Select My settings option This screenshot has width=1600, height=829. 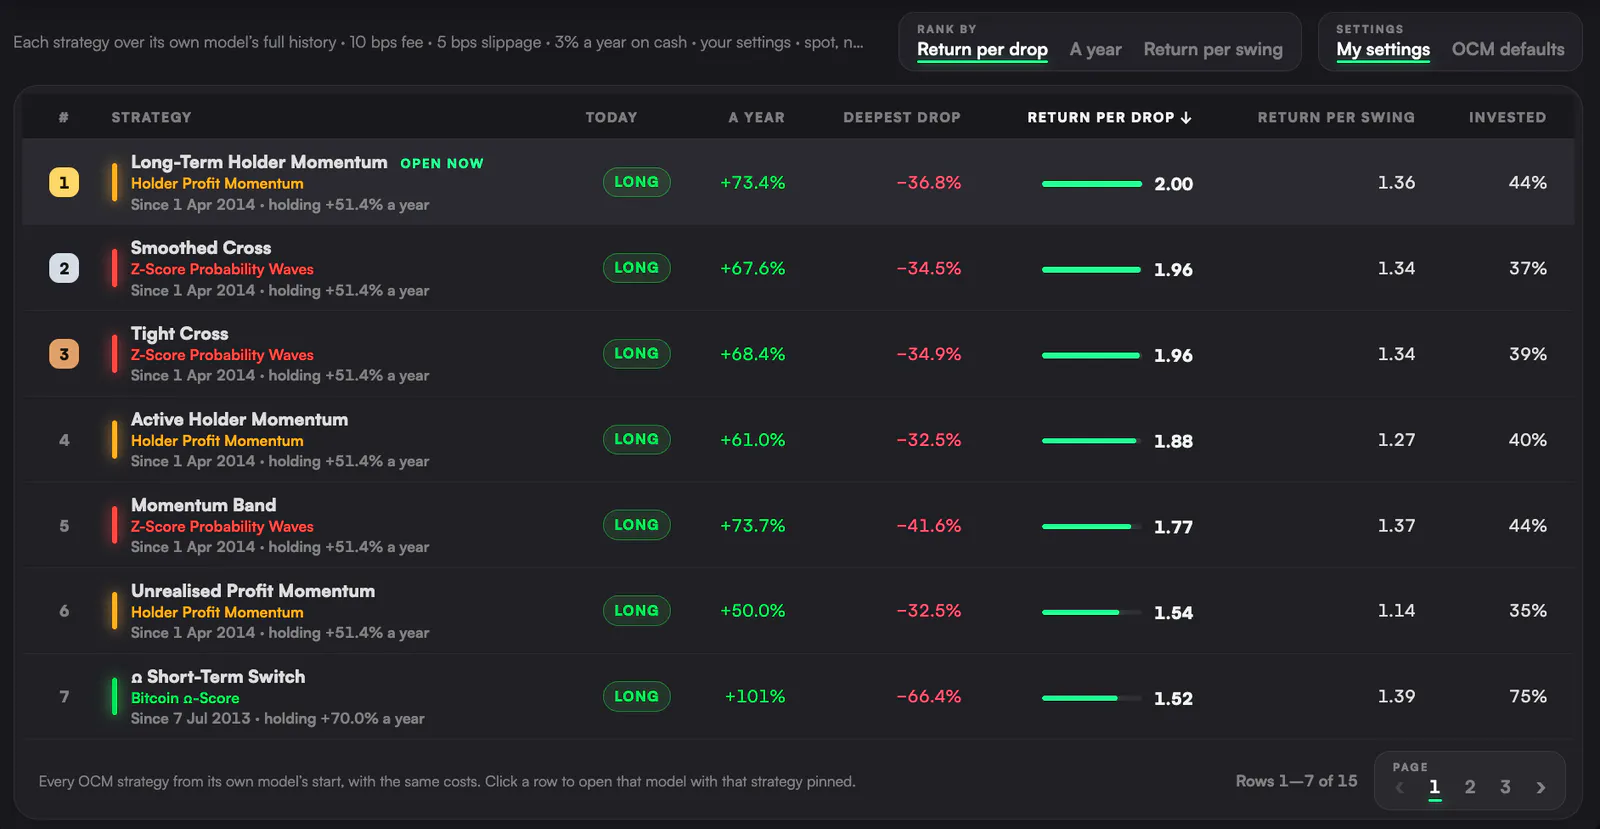click(1383, 49)
